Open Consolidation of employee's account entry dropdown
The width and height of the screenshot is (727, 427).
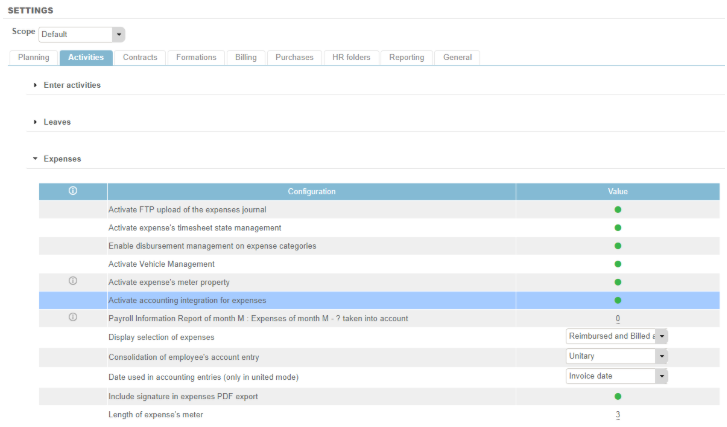click(661, 356)
